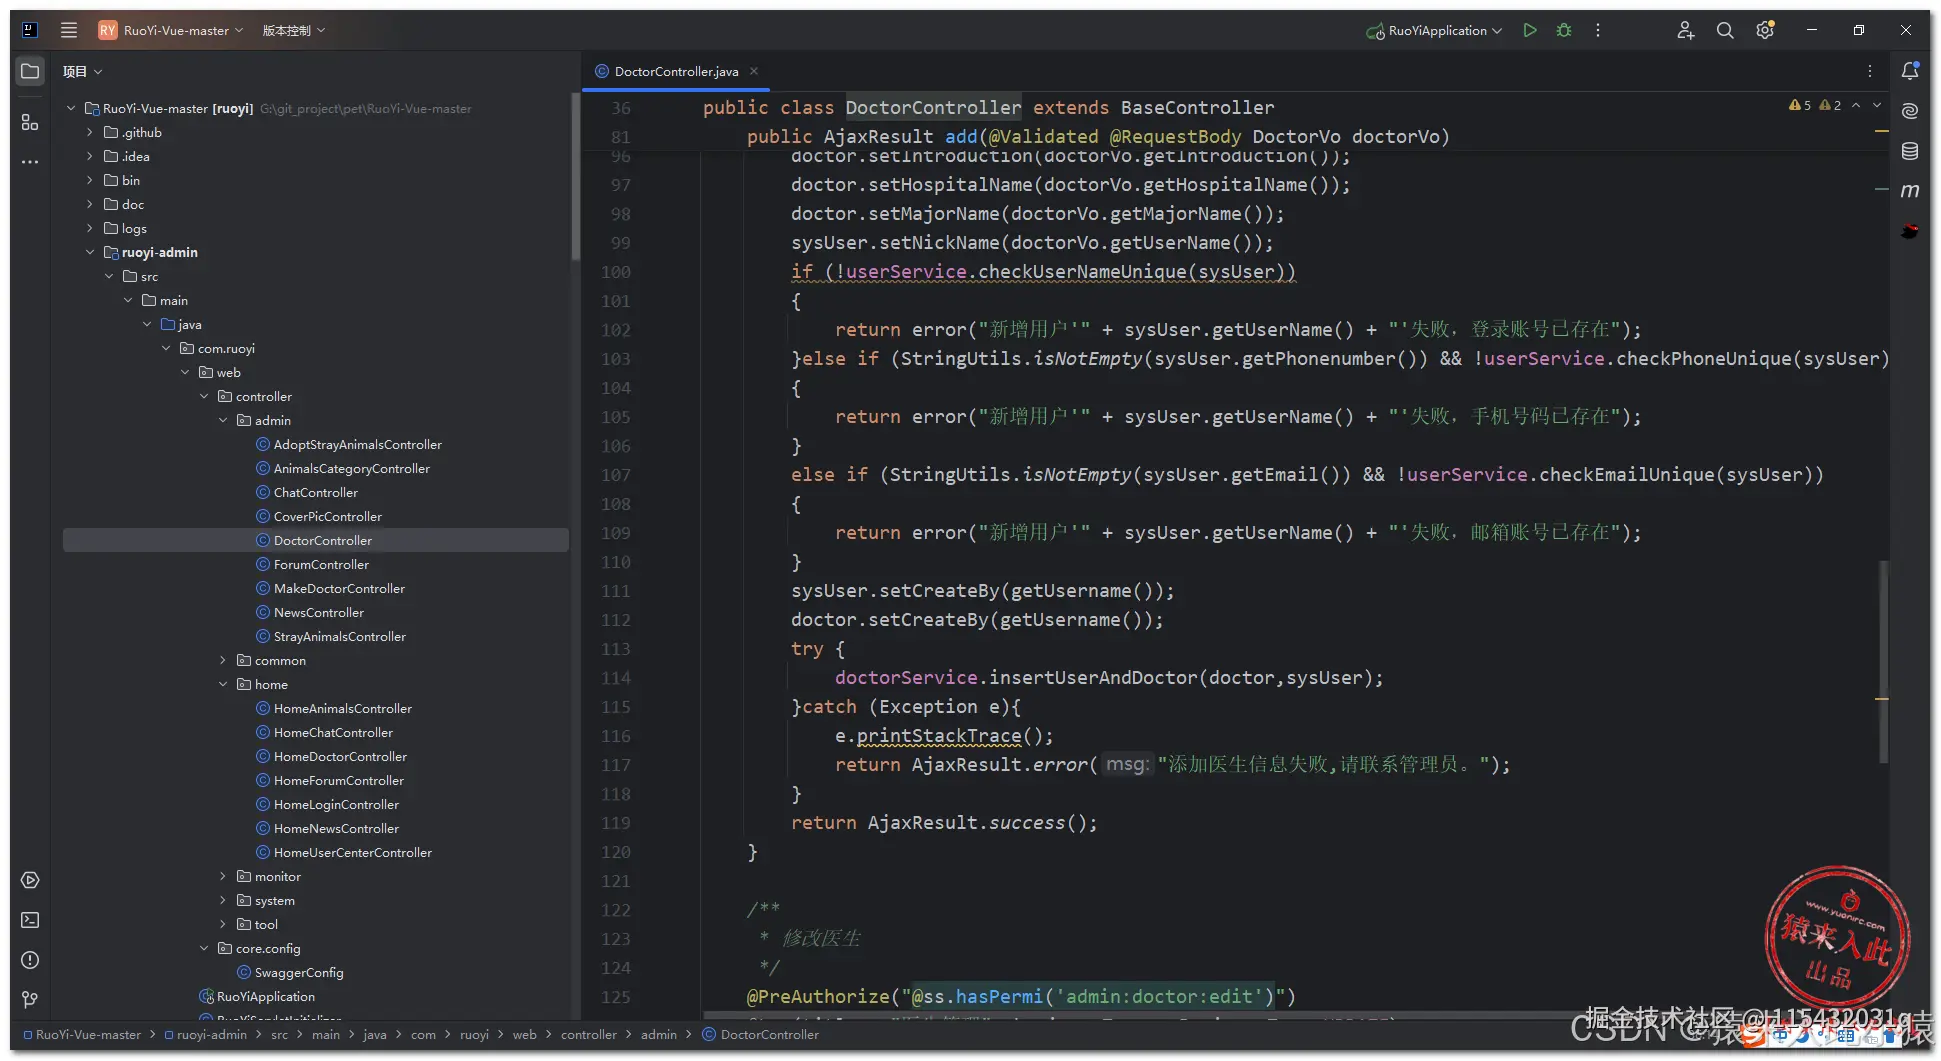Image resolution: width=1941 pixels, height=1061 pixels.
Task: Collapse the ruoyi-admin module
Action: pos(90,252)
